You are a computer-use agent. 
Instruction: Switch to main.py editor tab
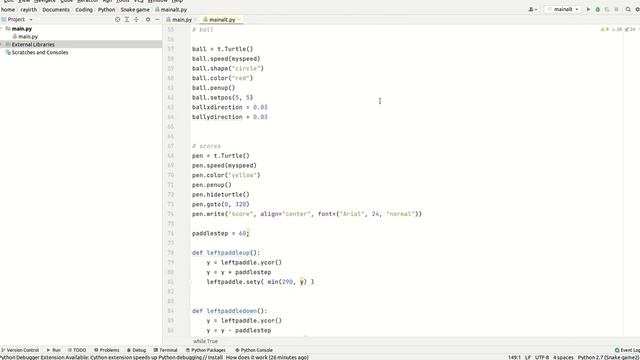click(x=182, y=19)
